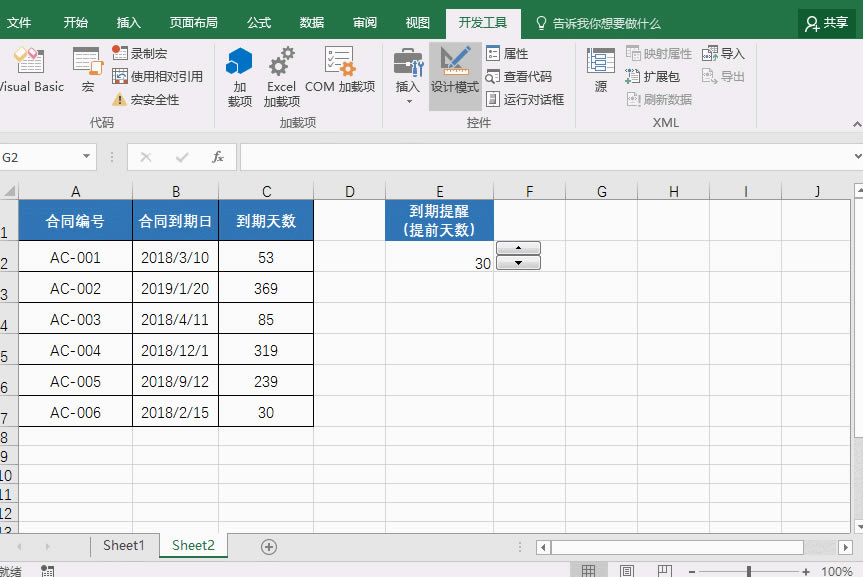Click the confirm checkmark formula button
Screen dimensions: 863x577
(x=182, y=157)
